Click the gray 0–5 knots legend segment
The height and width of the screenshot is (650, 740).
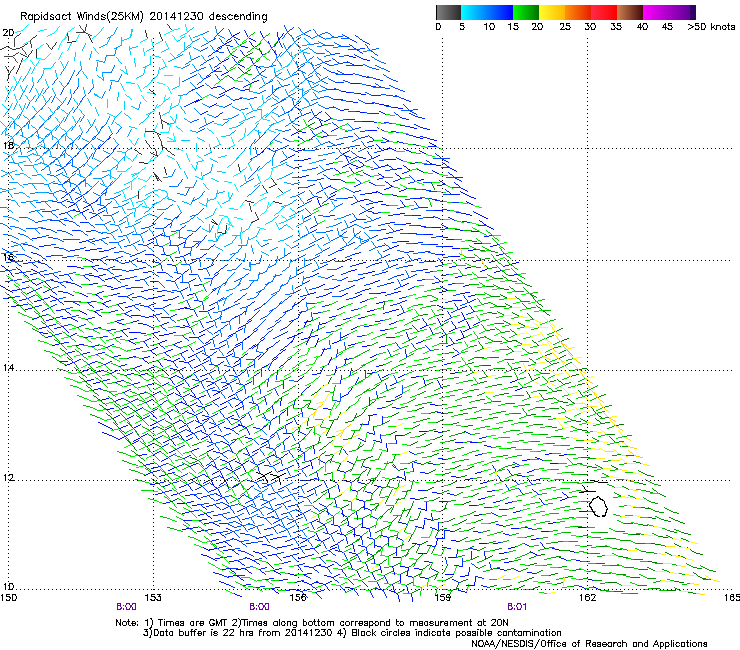[x=448, y=12]
